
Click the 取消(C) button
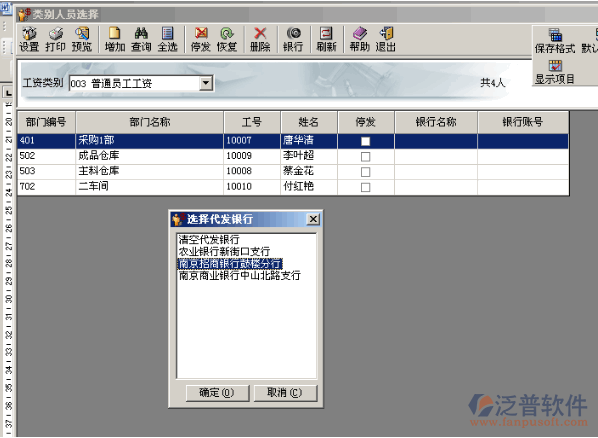(x=285, y=393)
